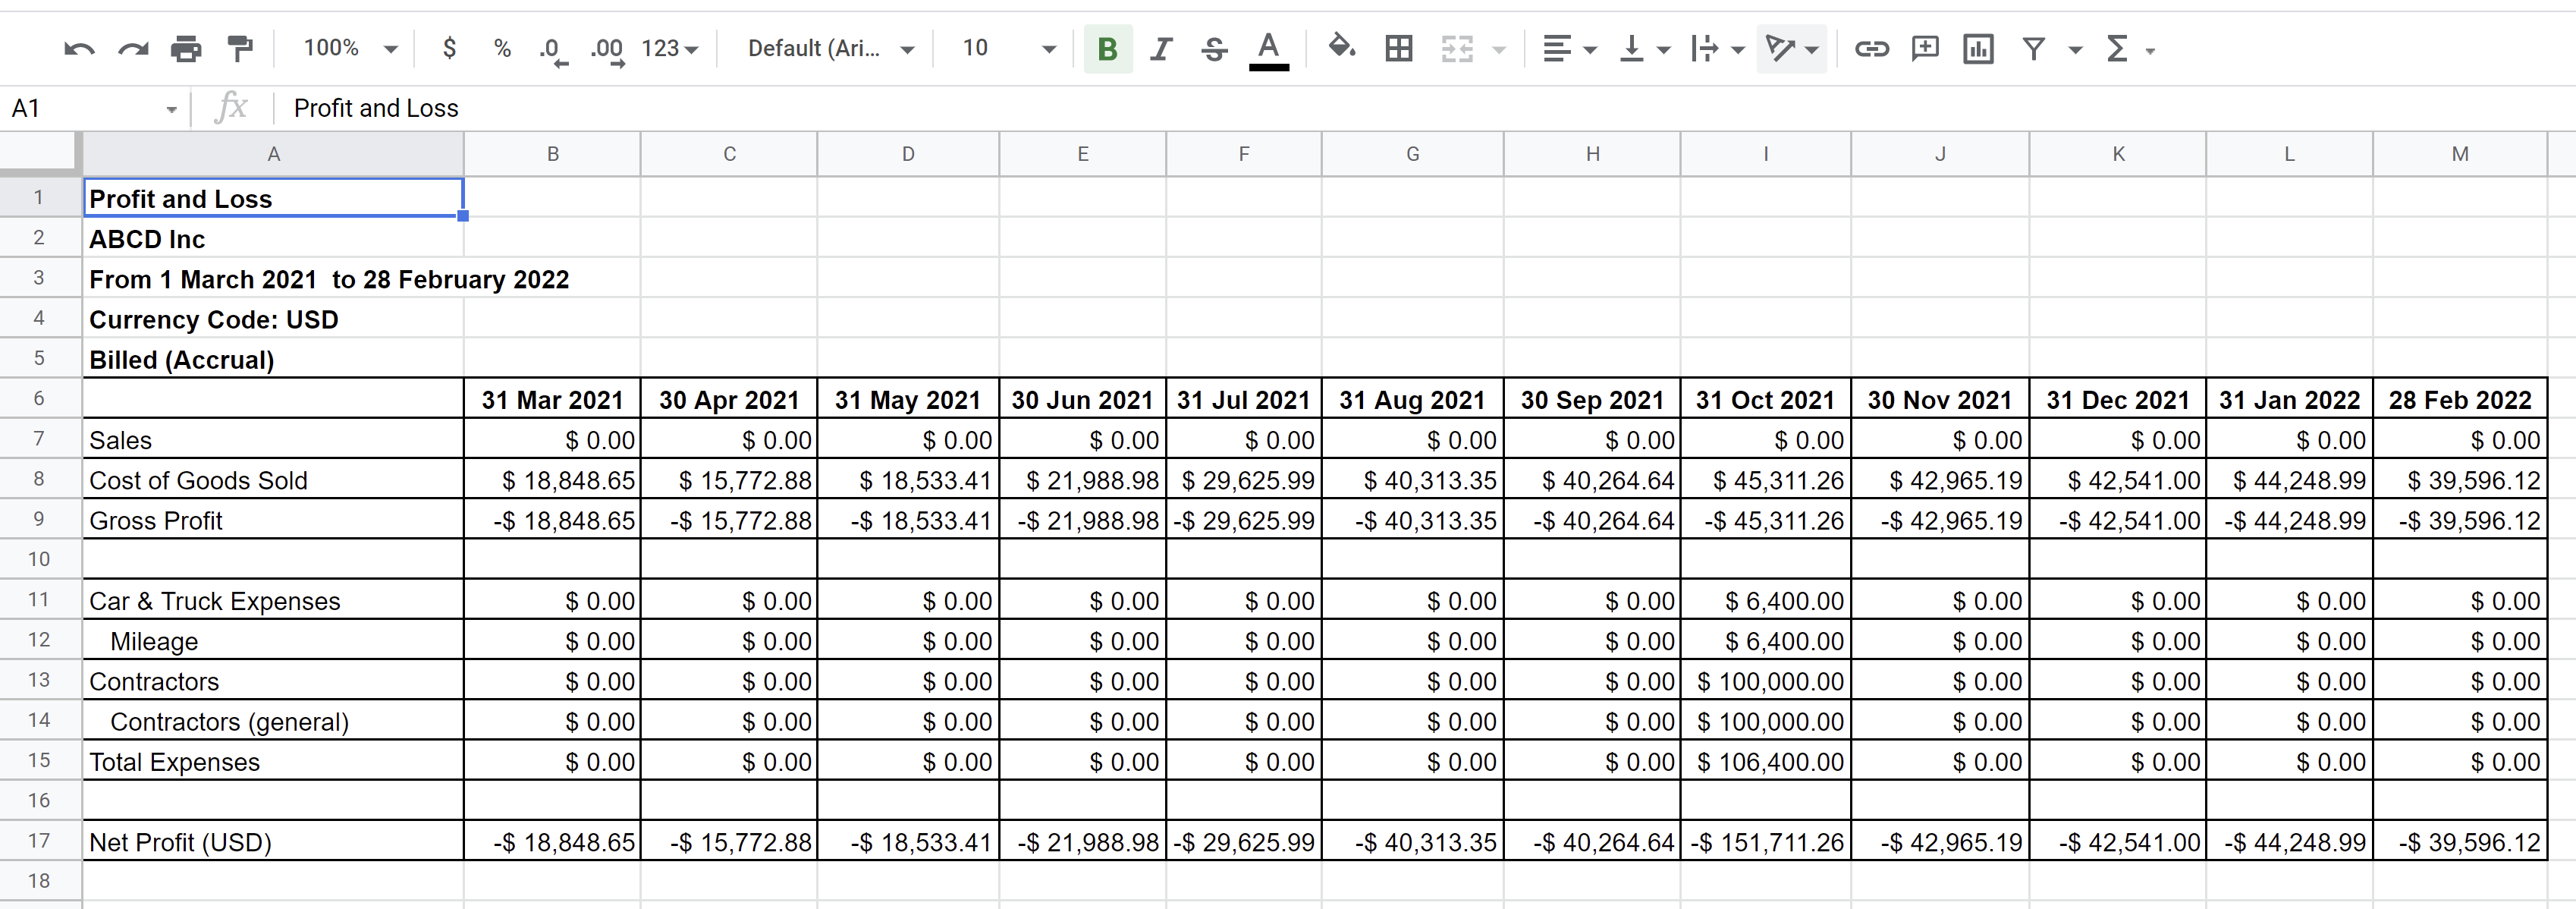This screenshot has width=2576, height=909.
Task: Open the 123 more formats dropdown
Action: (x=669, y=48)
